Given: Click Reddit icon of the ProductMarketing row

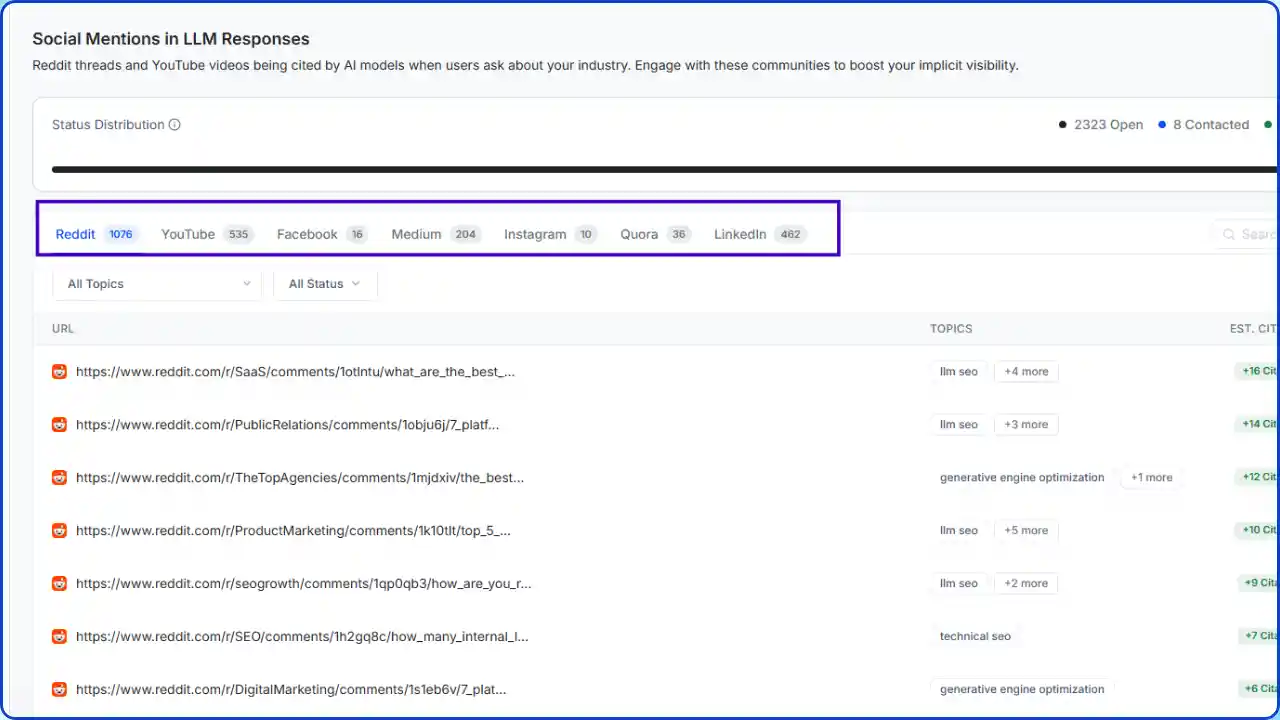Looking at the screenshot, I should point(59,530).
